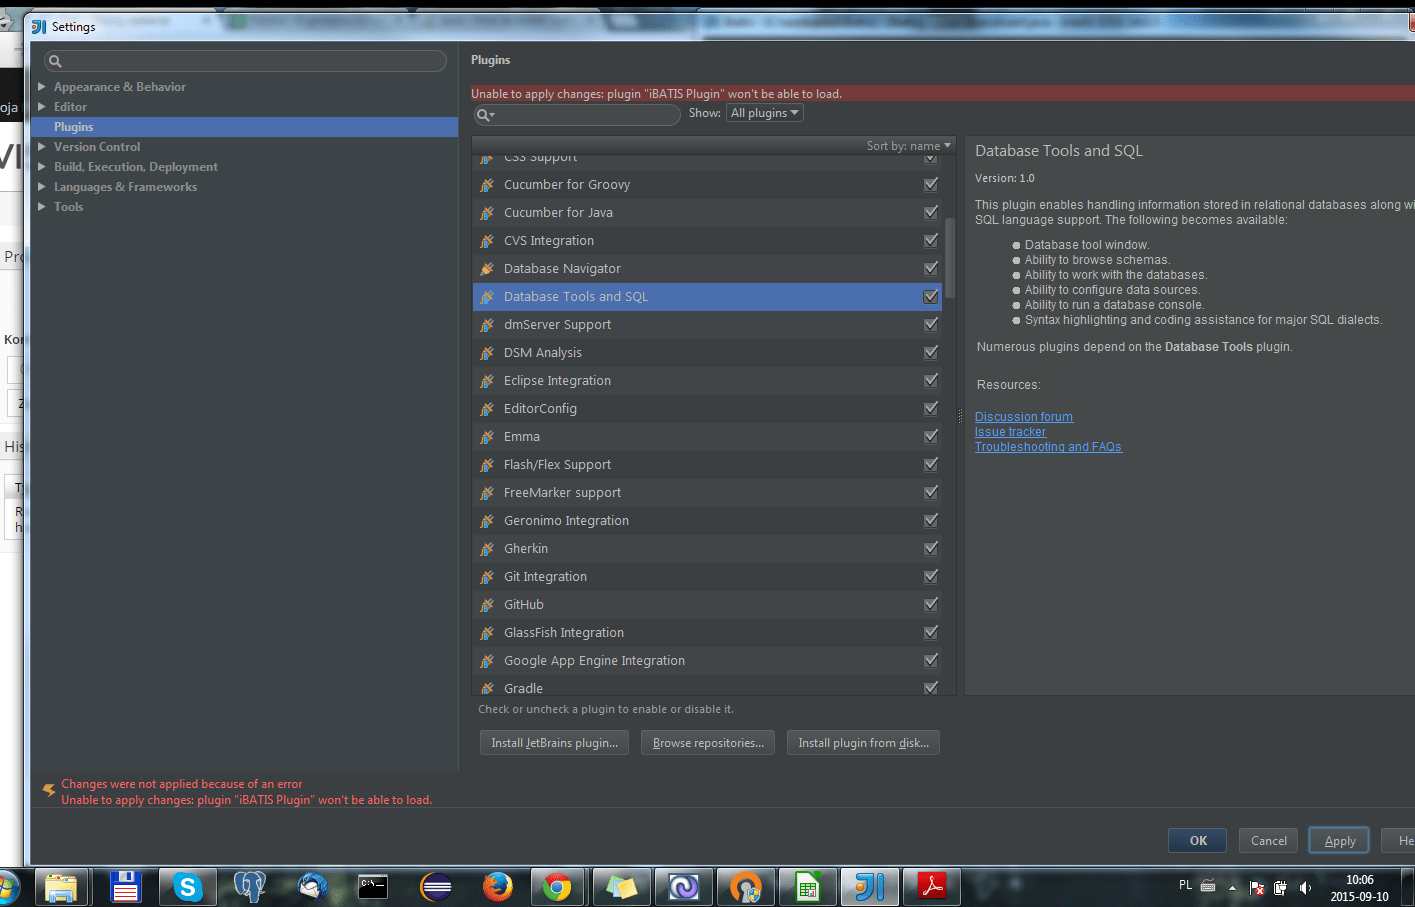Select the Cucumber for Java row

coord(707,213)
